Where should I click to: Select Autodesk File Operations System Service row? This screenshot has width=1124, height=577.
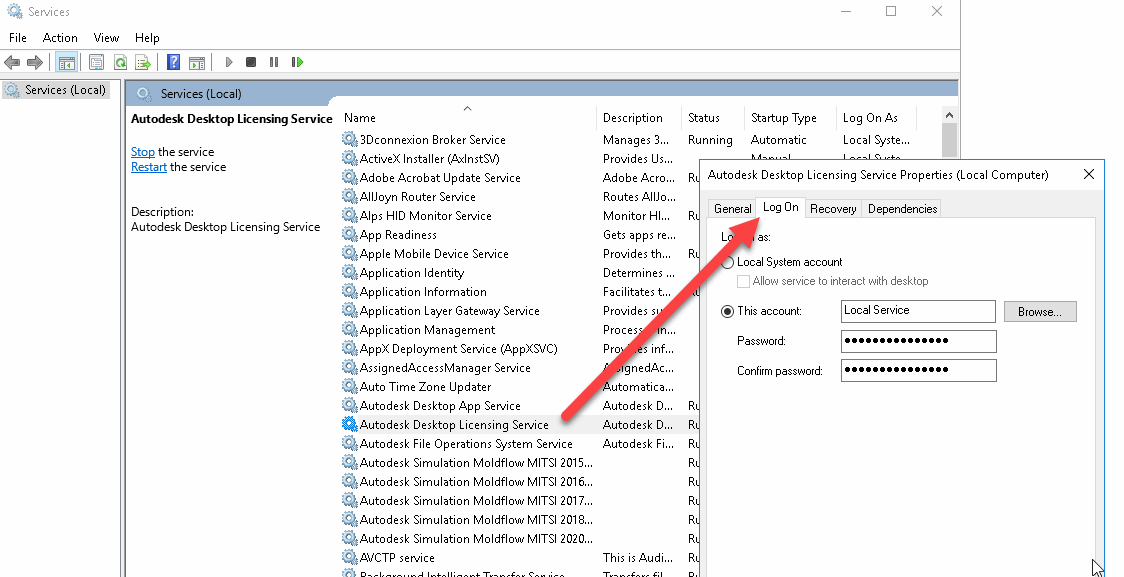point(466,444)
